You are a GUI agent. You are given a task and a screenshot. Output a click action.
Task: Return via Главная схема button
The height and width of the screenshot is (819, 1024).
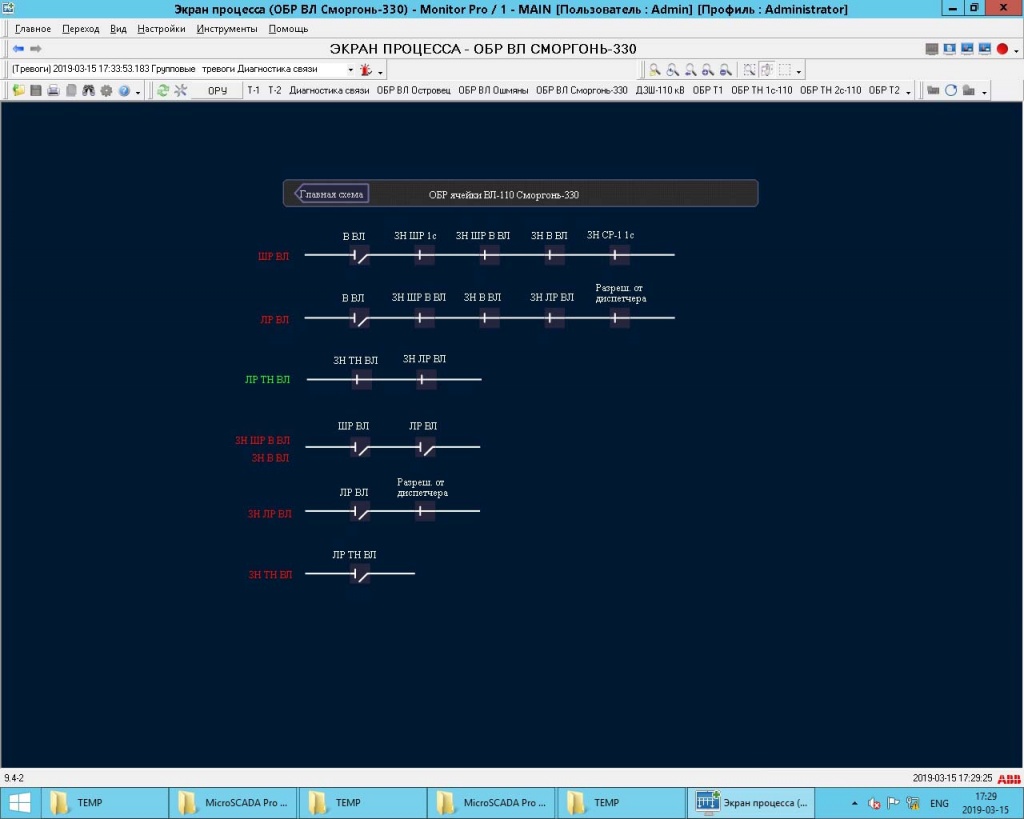pos(331,194)
